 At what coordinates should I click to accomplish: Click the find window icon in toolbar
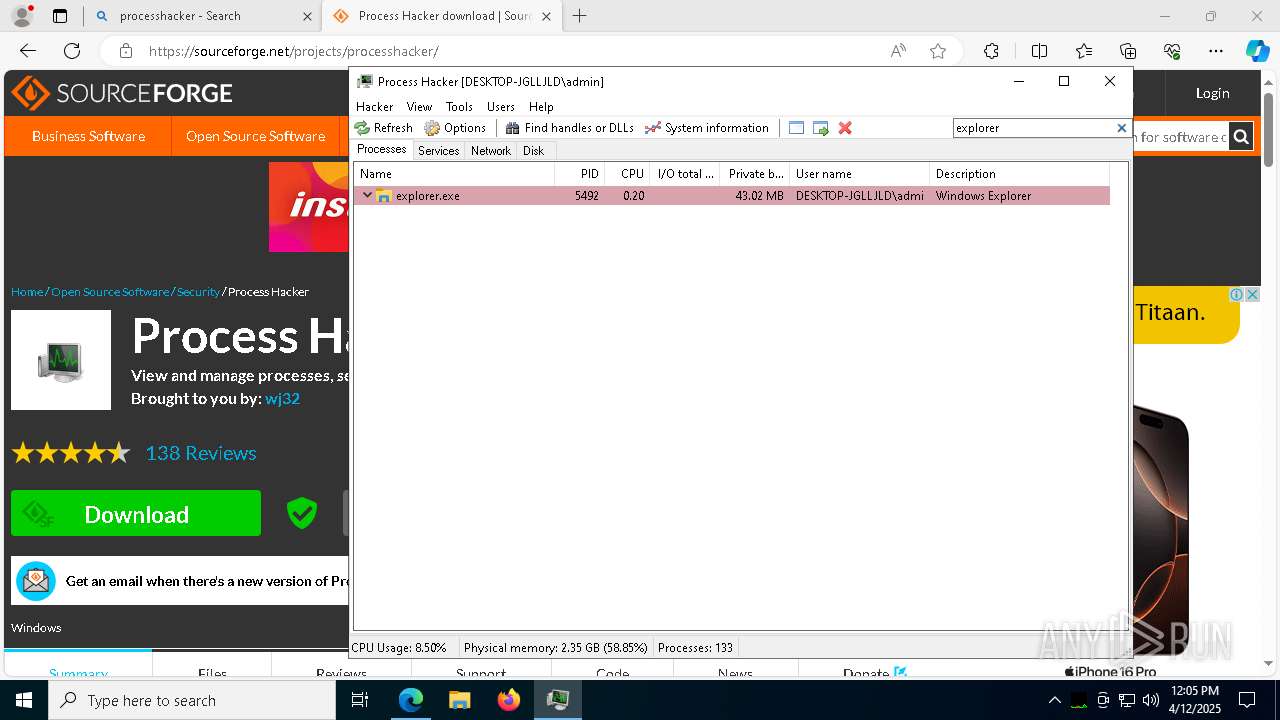(796, 128)
